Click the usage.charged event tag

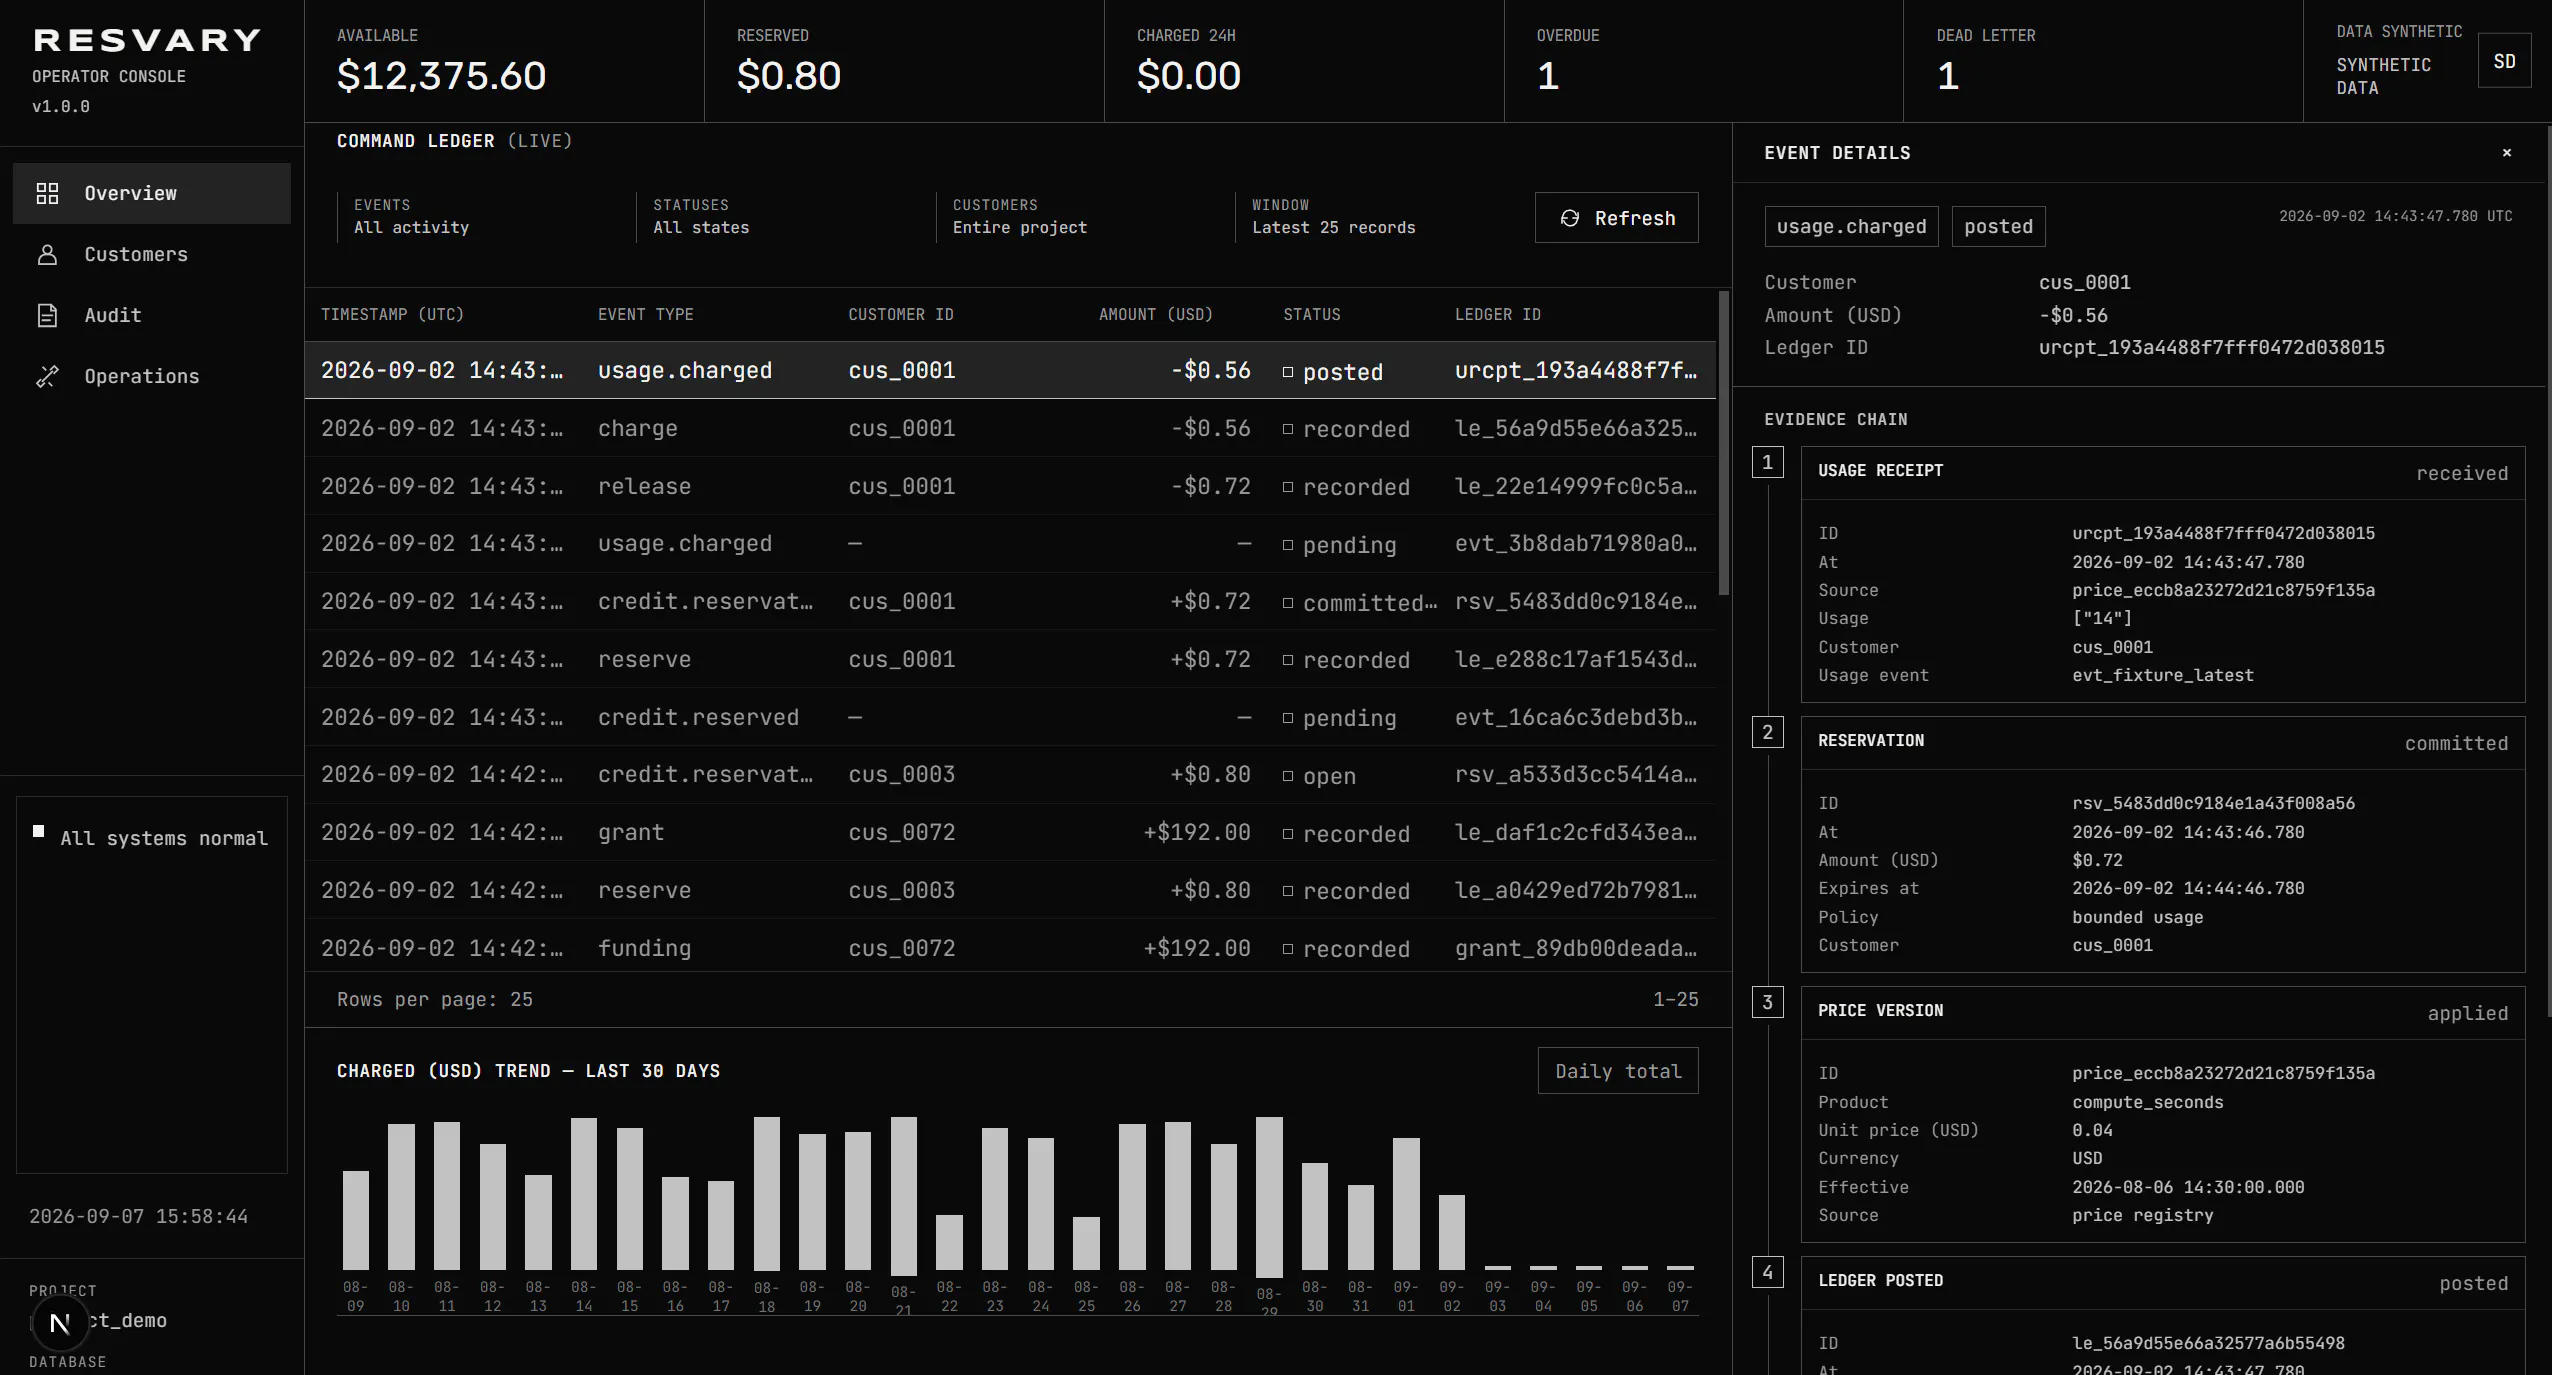coord(1851,227)
